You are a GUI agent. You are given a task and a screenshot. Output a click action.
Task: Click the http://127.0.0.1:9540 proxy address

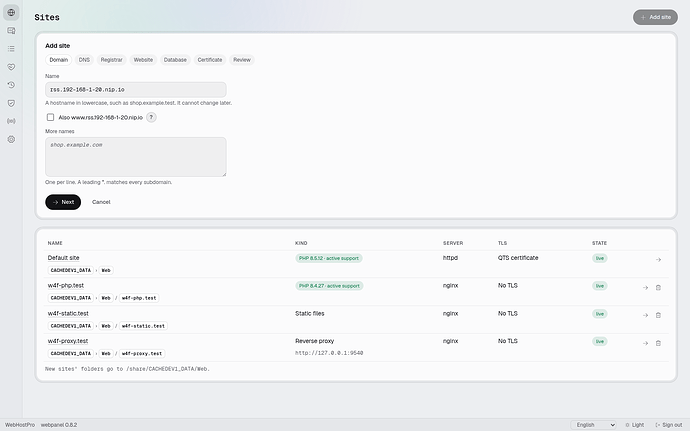pos(329,353)
